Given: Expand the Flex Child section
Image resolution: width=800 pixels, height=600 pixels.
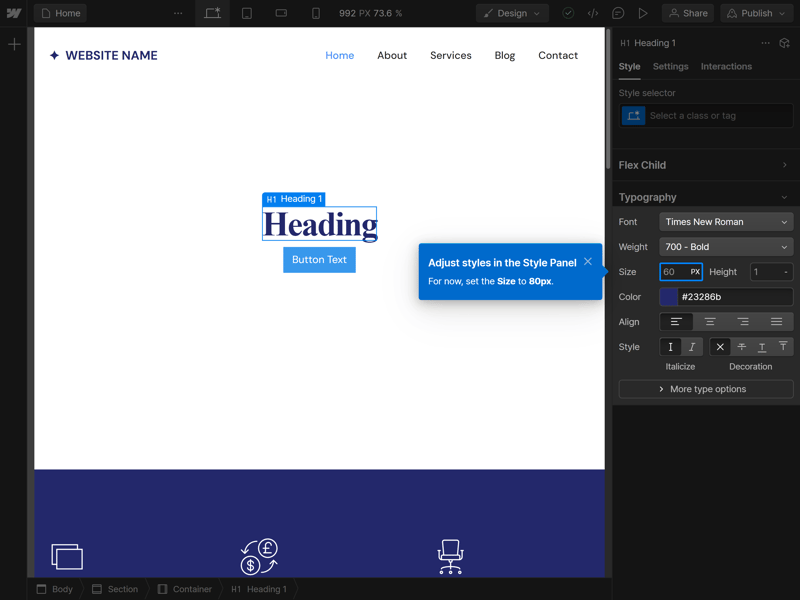Looking at the screenshot, I should click(705, 165).
